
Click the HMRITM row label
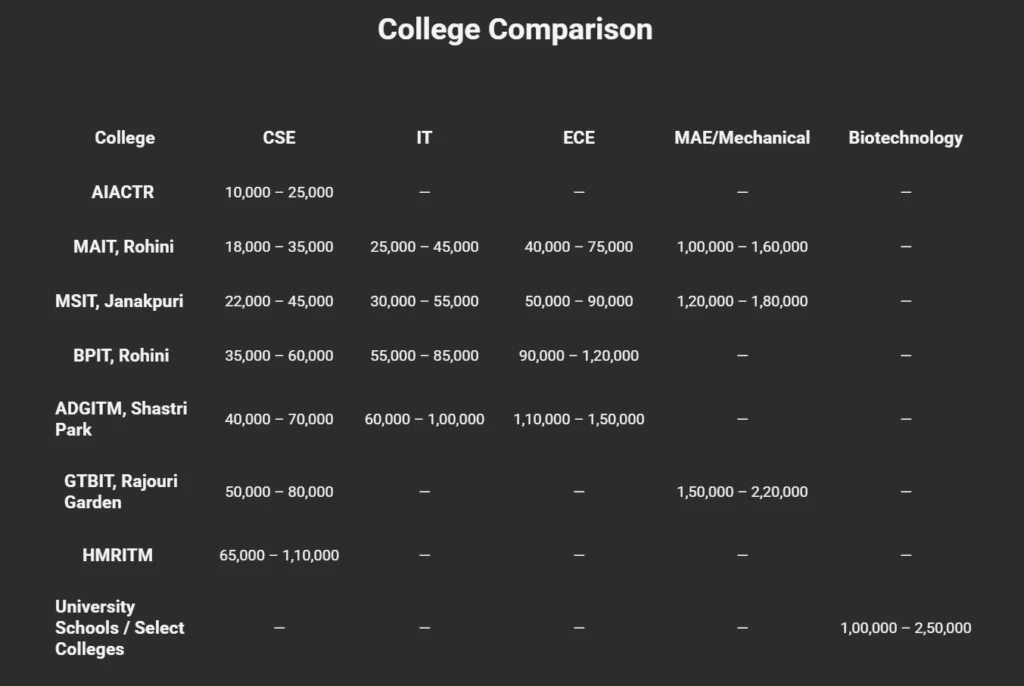tap(118, 555)
